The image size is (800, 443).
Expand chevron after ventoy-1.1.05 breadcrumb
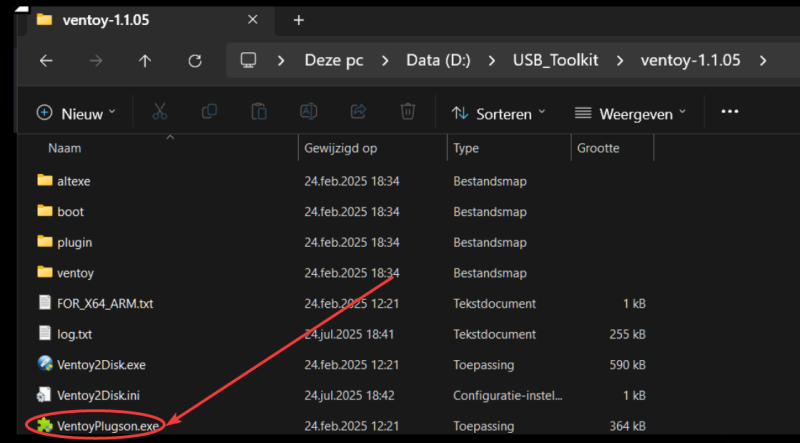763,61
